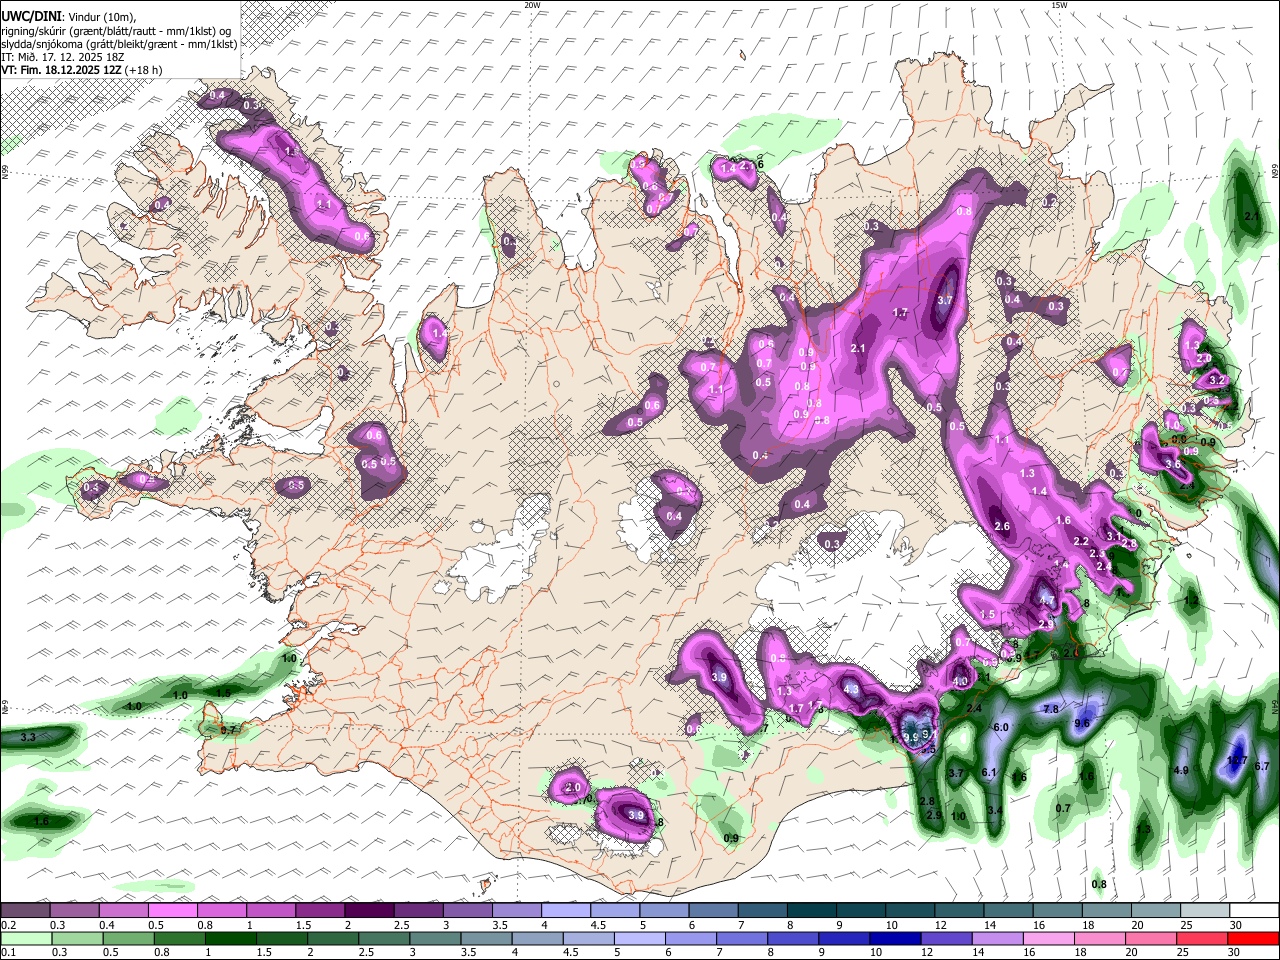Image resolution: width=1280 pixels, height=960 pixels.
Task: Click the 20W longitude label
Action: (532, 5)
